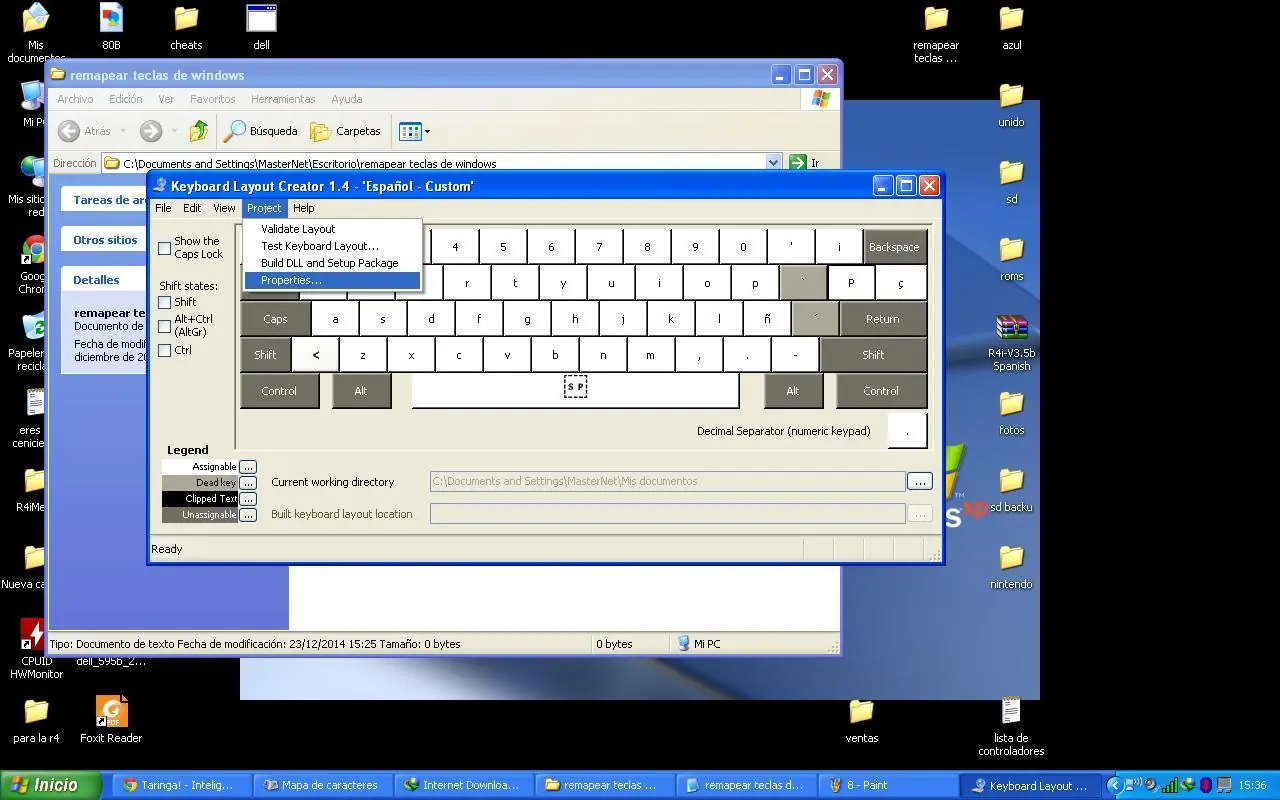Toggle the Carpetas folders pane in Explorer
Screen dimensions: 1280x800
tap(346, 131)
